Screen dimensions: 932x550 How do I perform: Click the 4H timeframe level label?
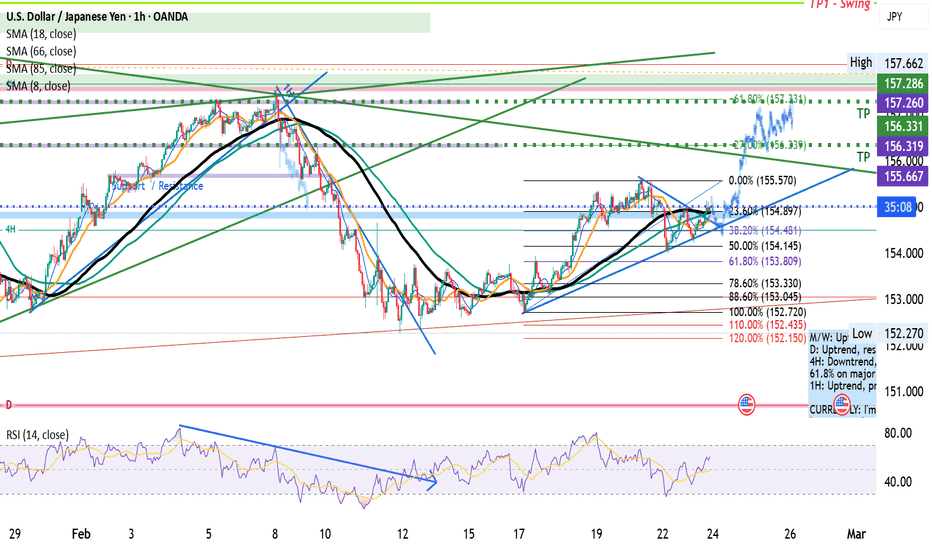tap(12, 229)
